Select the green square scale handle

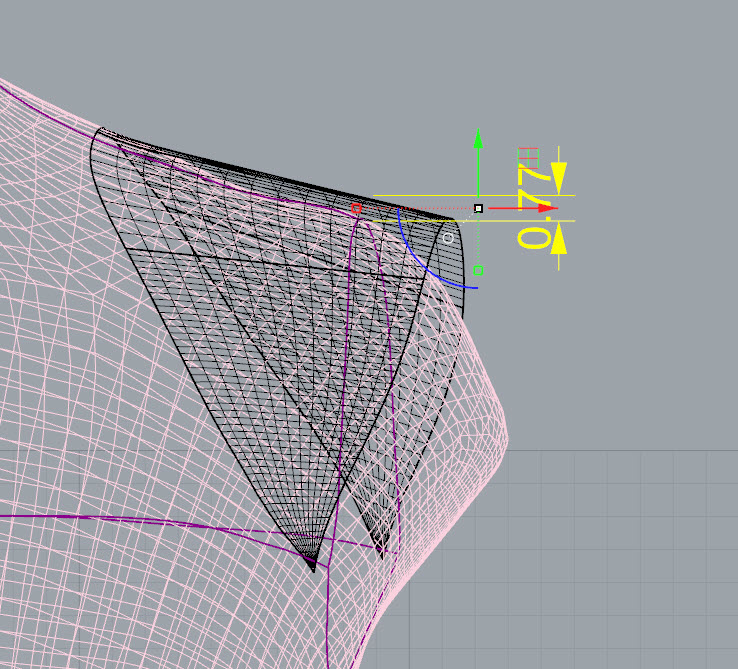tap(478, 270)
